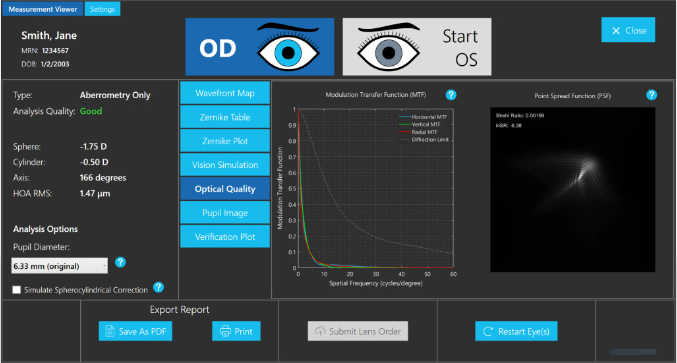Print the report
The width and height of the screenshot is (677, 363).
click(x=236, y=331)
